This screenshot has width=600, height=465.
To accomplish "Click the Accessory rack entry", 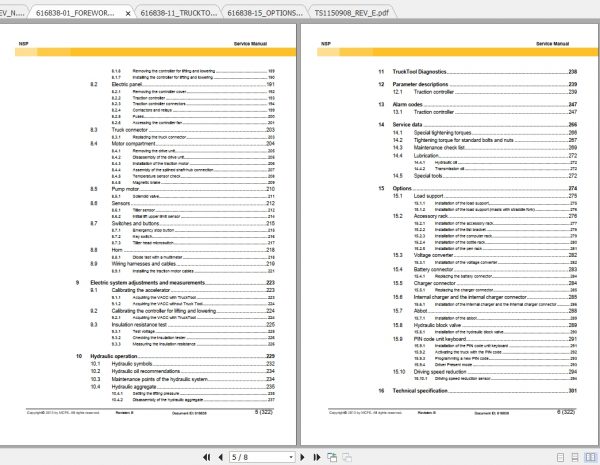I will click(x=484, y=216).
